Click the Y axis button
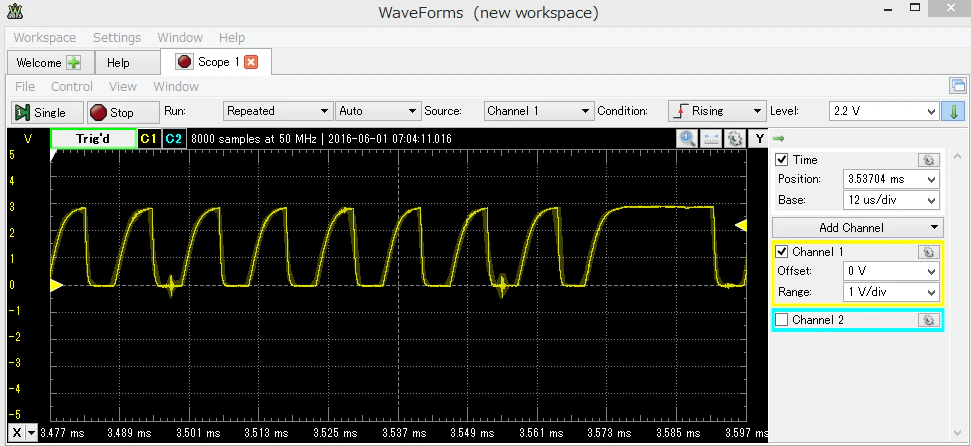The height and width of the screenshot is (446, 971). pos(759,138)
